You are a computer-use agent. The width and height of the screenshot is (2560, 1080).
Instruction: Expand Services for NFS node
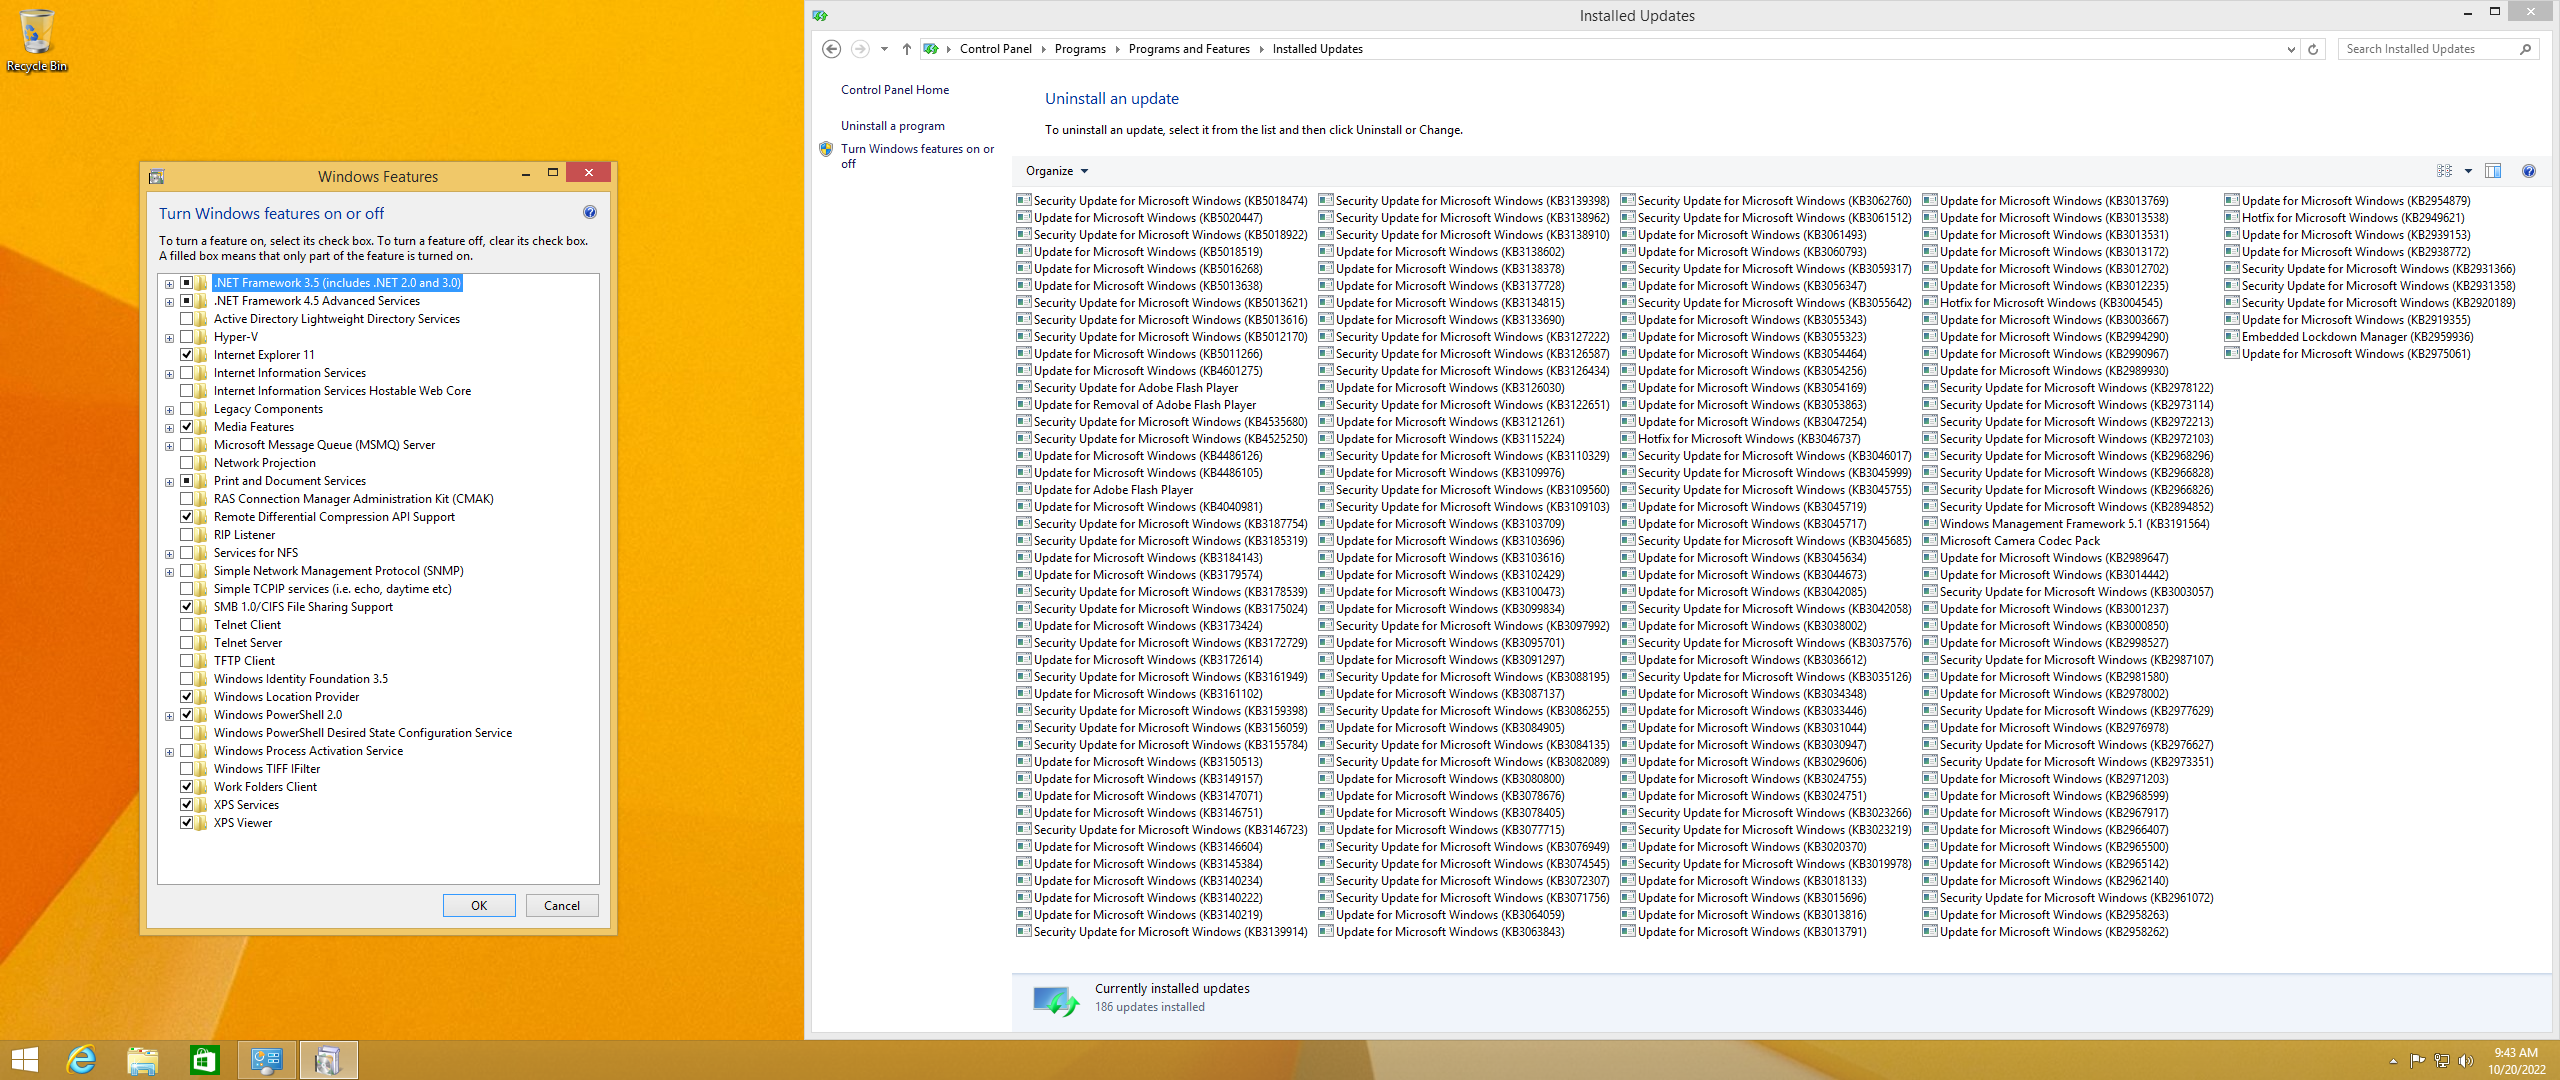(x=170, y=554)
